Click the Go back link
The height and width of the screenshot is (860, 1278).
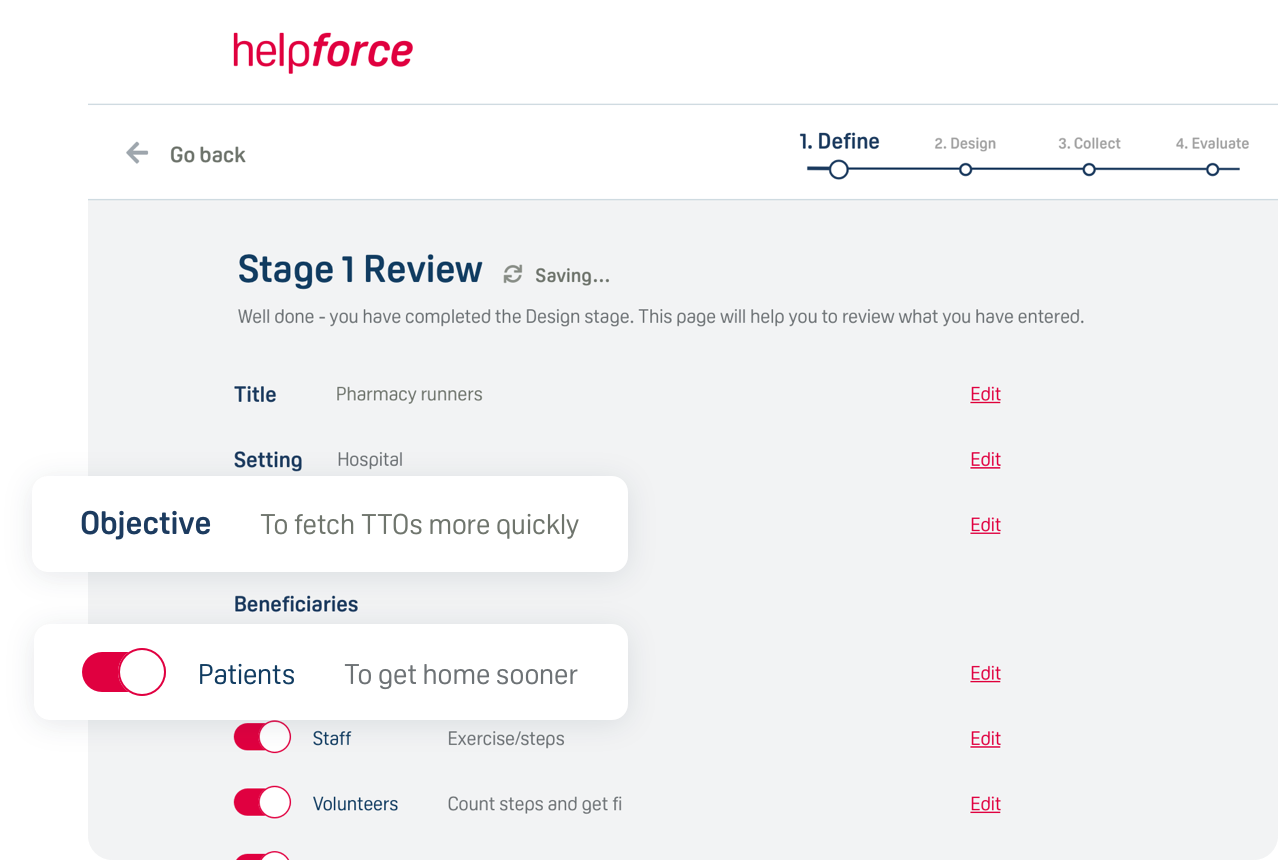(207, 155)
